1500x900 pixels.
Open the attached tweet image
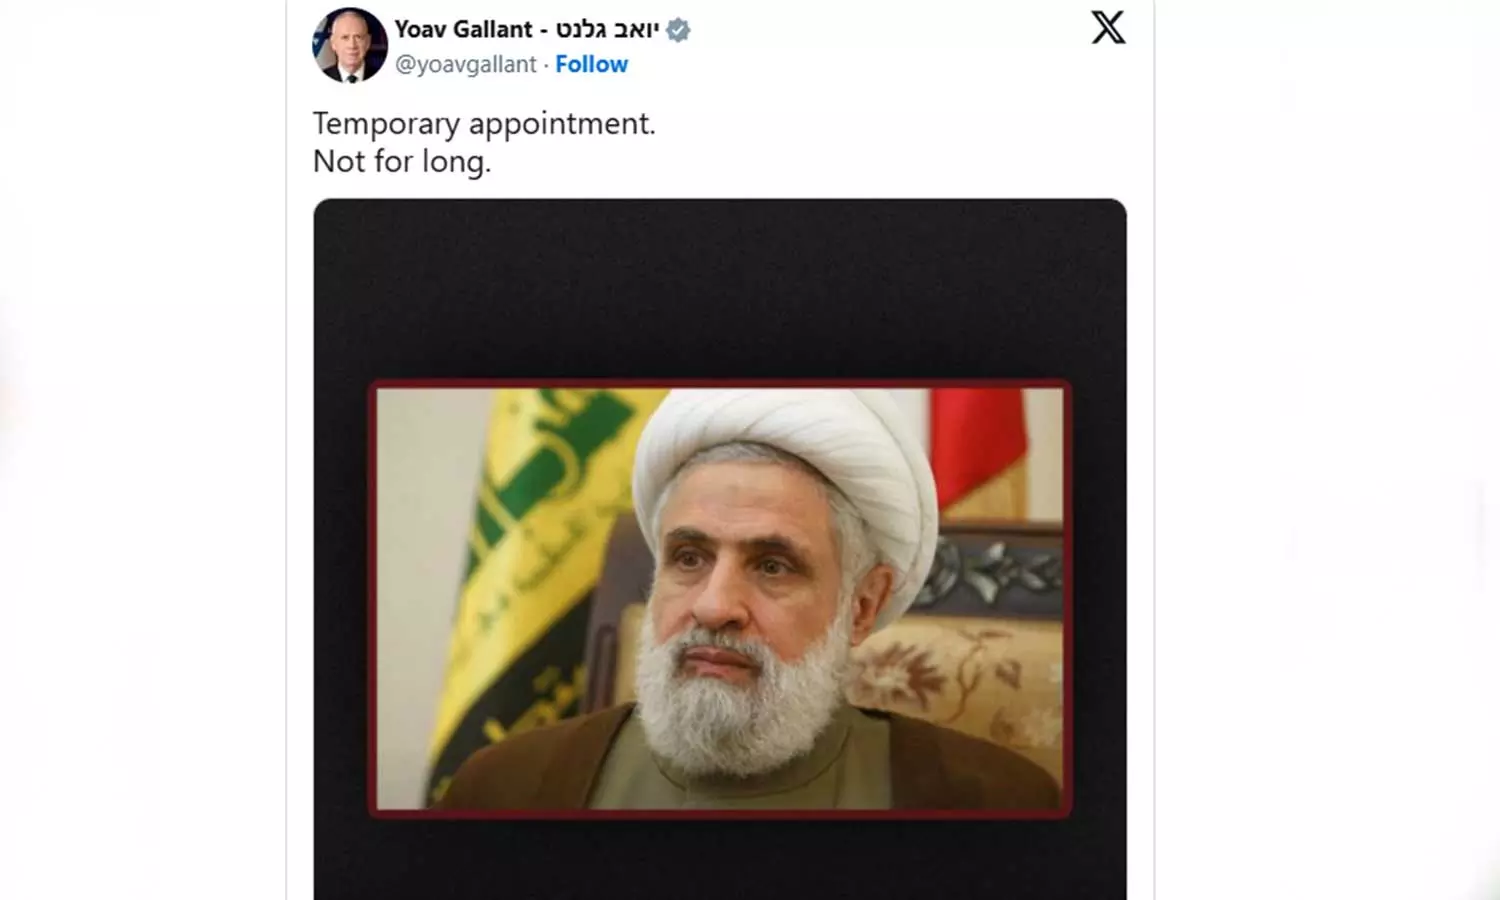pos(720,549)
